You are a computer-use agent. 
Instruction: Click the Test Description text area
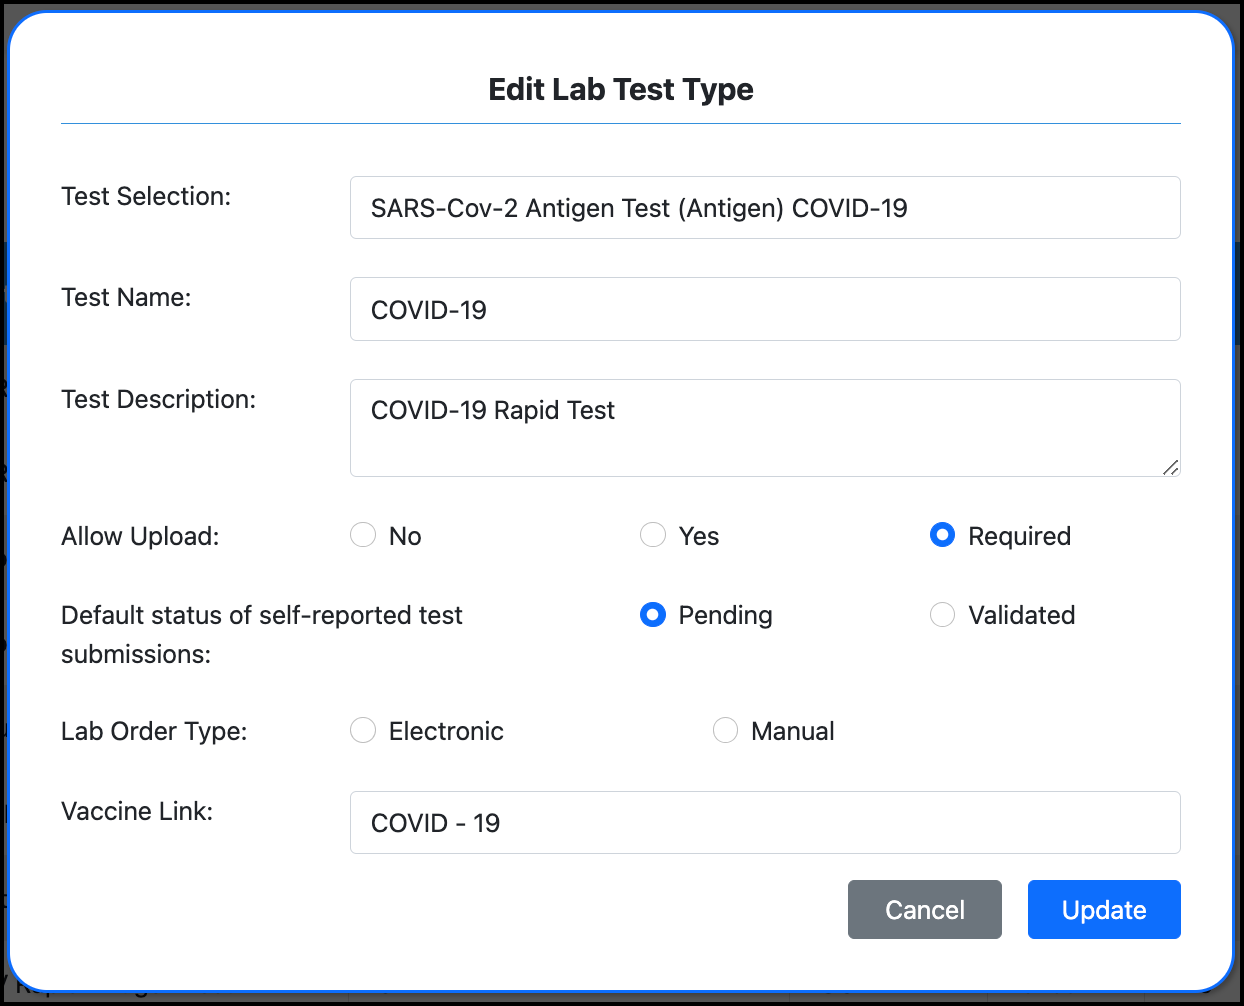pyautogui.click(x=765, y=428)
